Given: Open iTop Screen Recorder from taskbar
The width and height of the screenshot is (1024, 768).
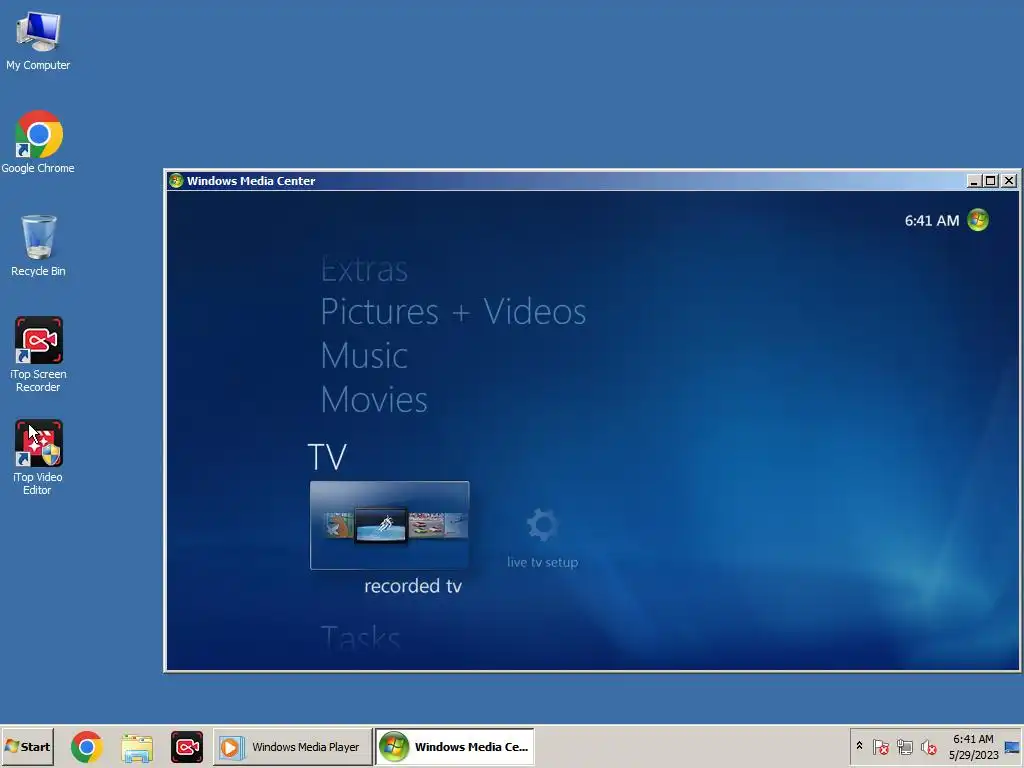Looking at the screenshot, I should pyautogui.click(x=187, y=747).
